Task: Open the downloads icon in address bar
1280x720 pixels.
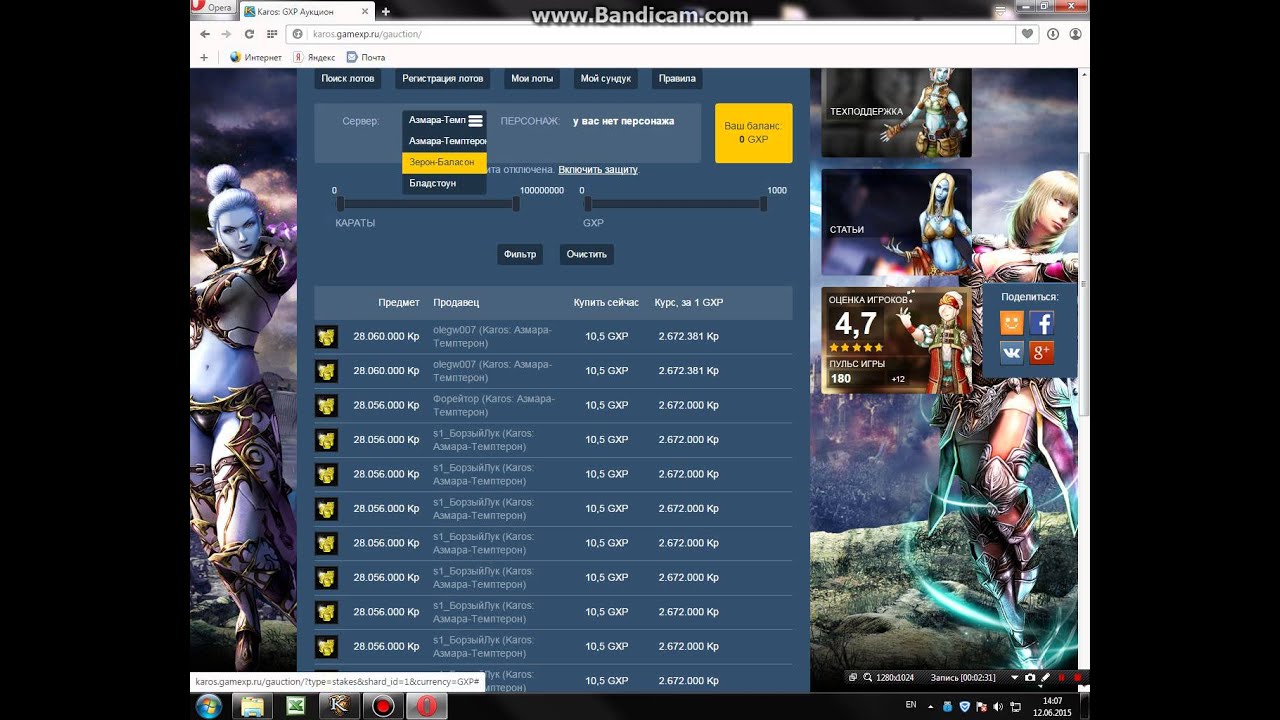Action: point(1053,33)
